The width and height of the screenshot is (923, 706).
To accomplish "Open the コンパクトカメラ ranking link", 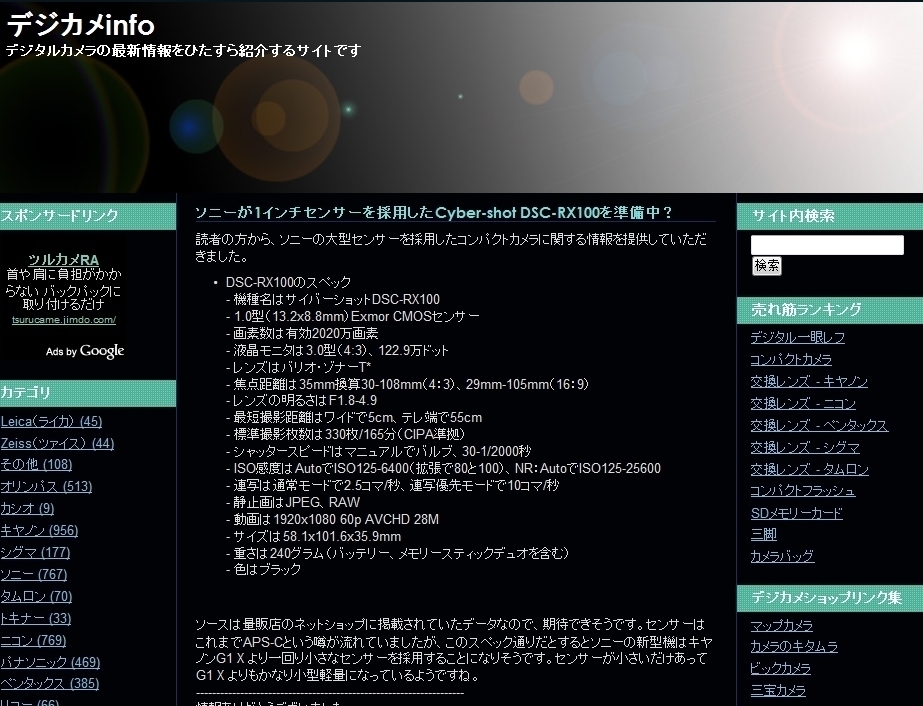I will (x=791, y=359).
